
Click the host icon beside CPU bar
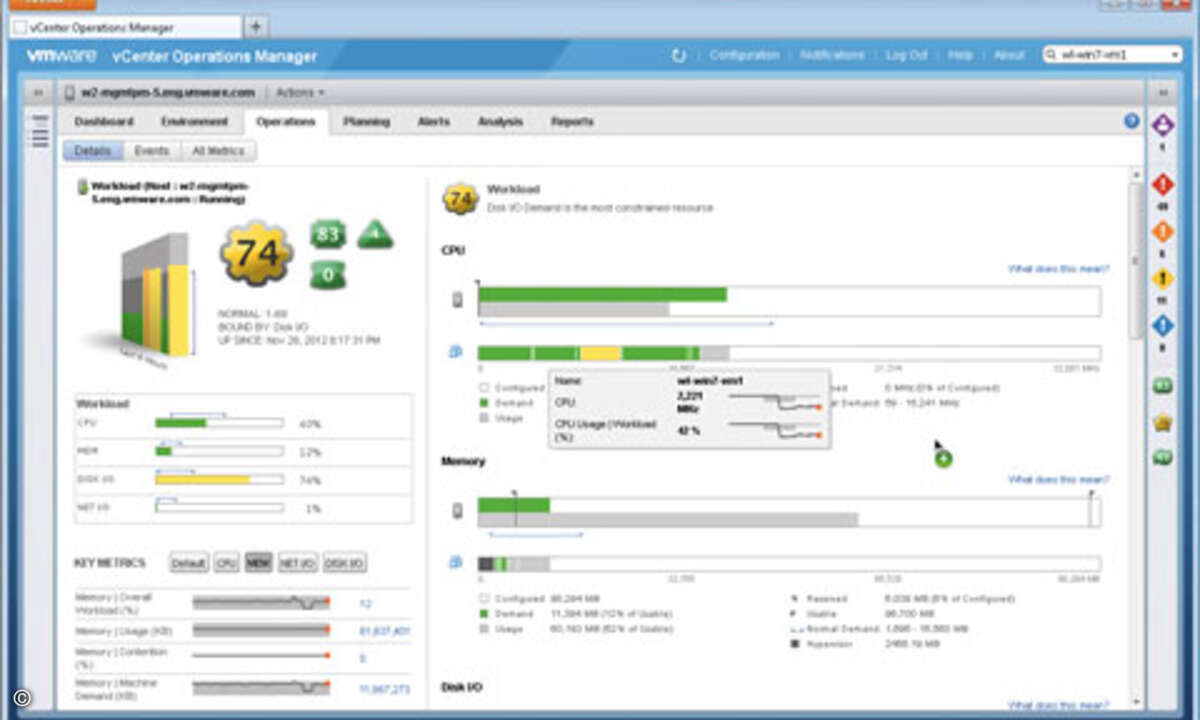pyautogui.click(x=457, y=299)
